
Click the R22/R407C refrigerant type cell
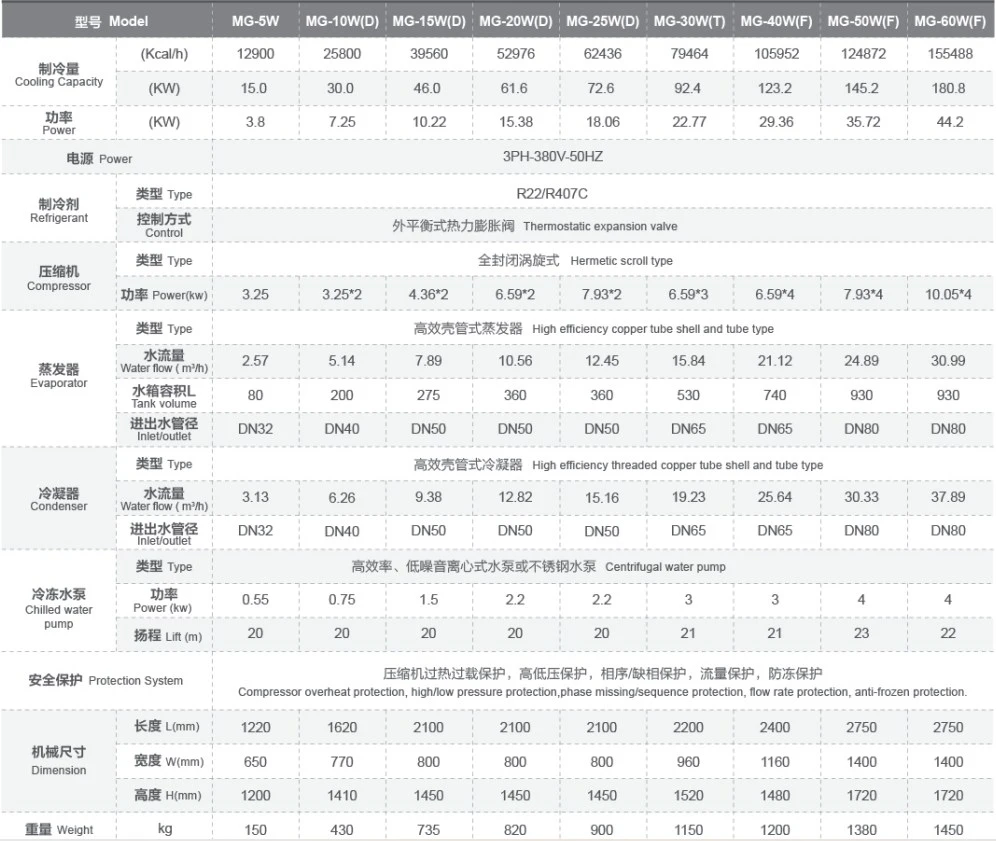(x=552, y=193)
